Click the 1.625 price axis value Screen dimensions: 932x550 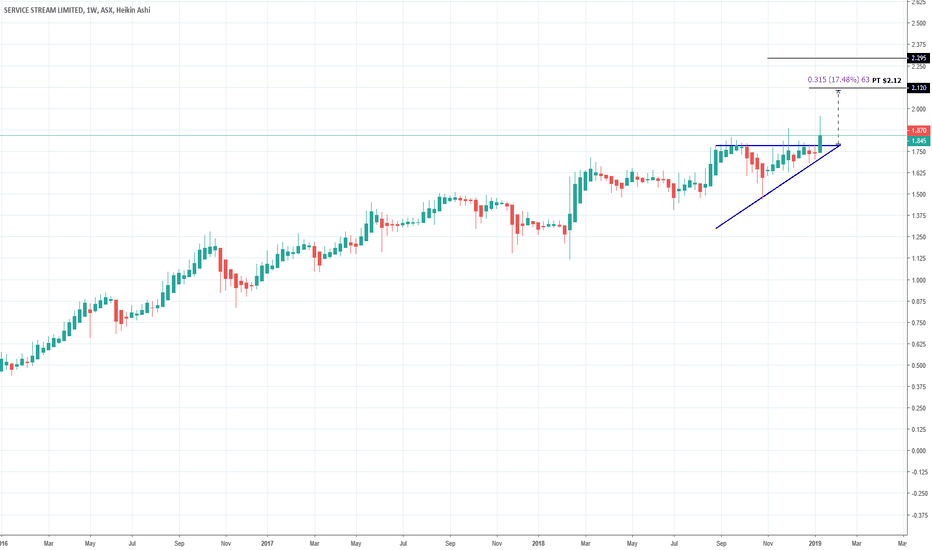coord(918,173)
